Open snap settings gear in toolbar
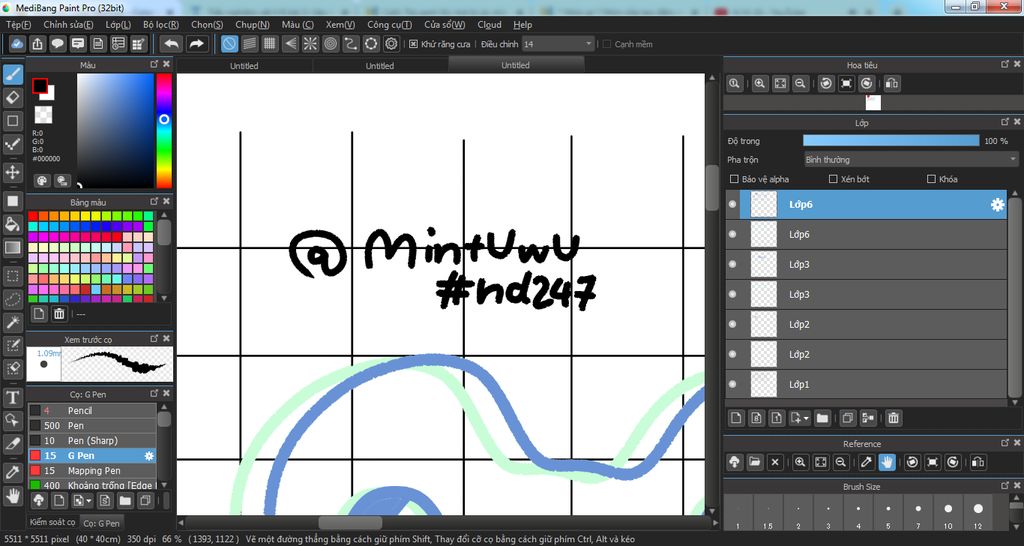 tap(391, 44)
